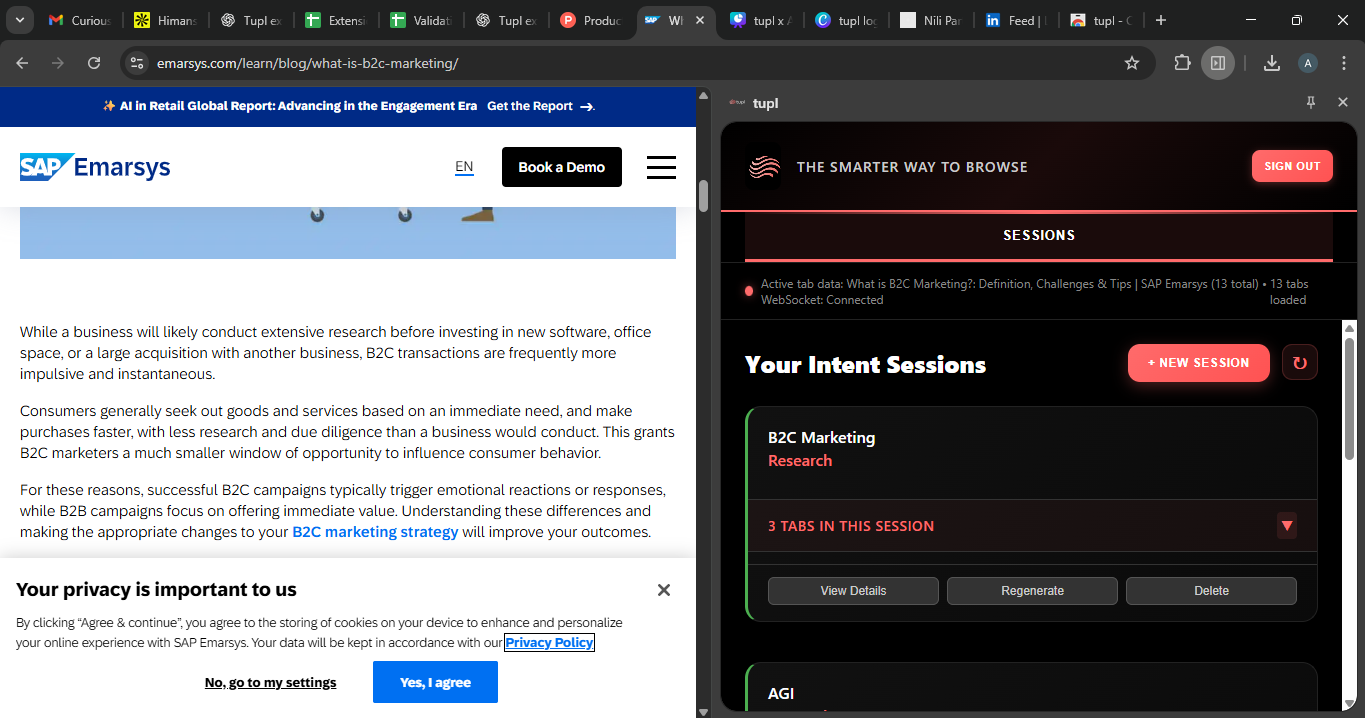Open a new browser tab
This screenshot has width=1365, height=718.
point(1161,20)
